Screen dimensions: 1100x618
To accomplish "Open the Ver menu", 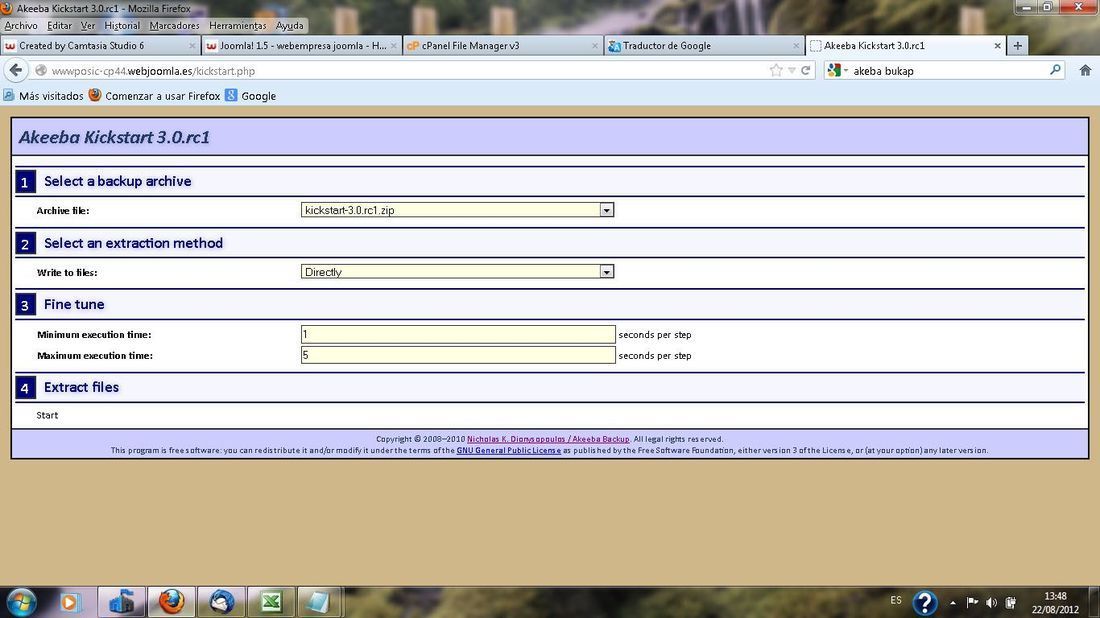I will 88,26.
